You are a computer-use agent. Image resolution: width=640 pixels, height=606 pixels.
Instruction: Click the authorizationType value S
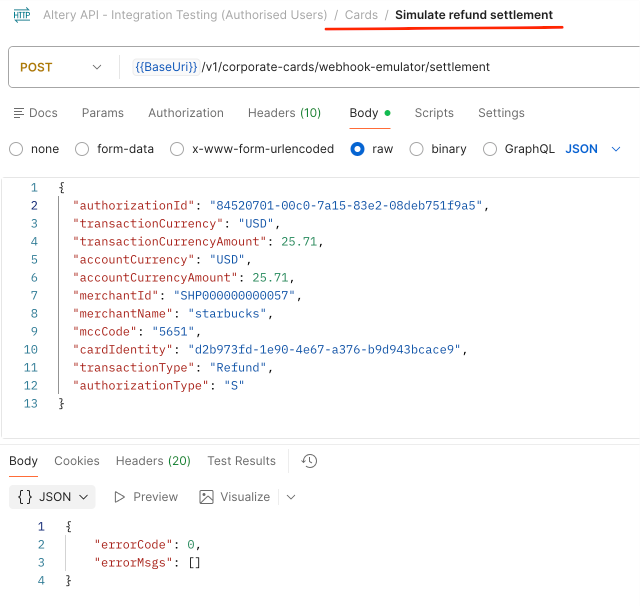pos(234,386)
